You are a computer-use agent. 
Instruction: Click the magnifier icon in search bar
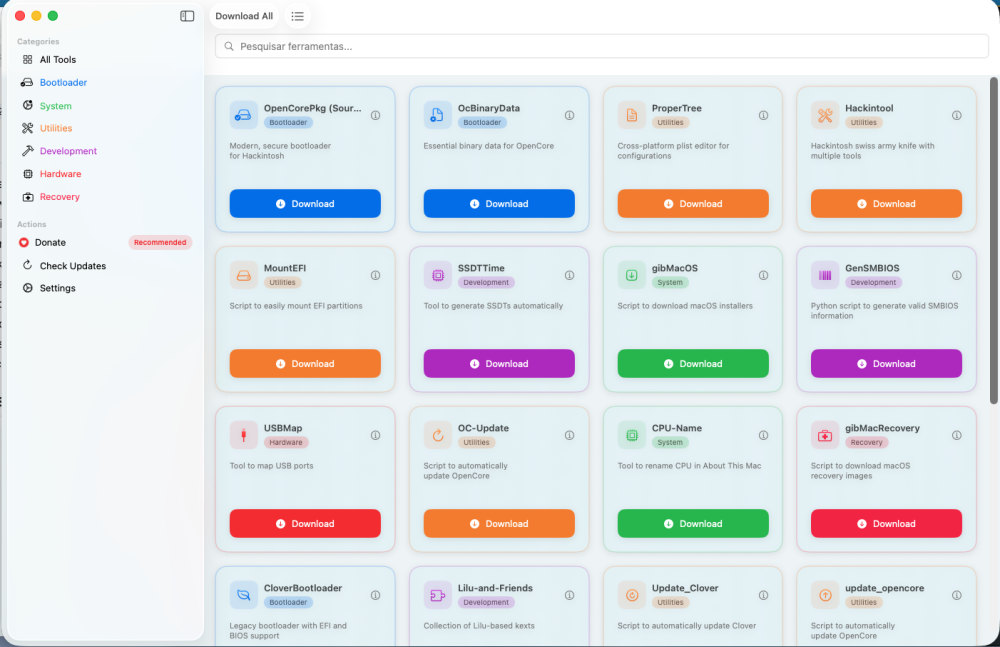click(x=229, y=47)
